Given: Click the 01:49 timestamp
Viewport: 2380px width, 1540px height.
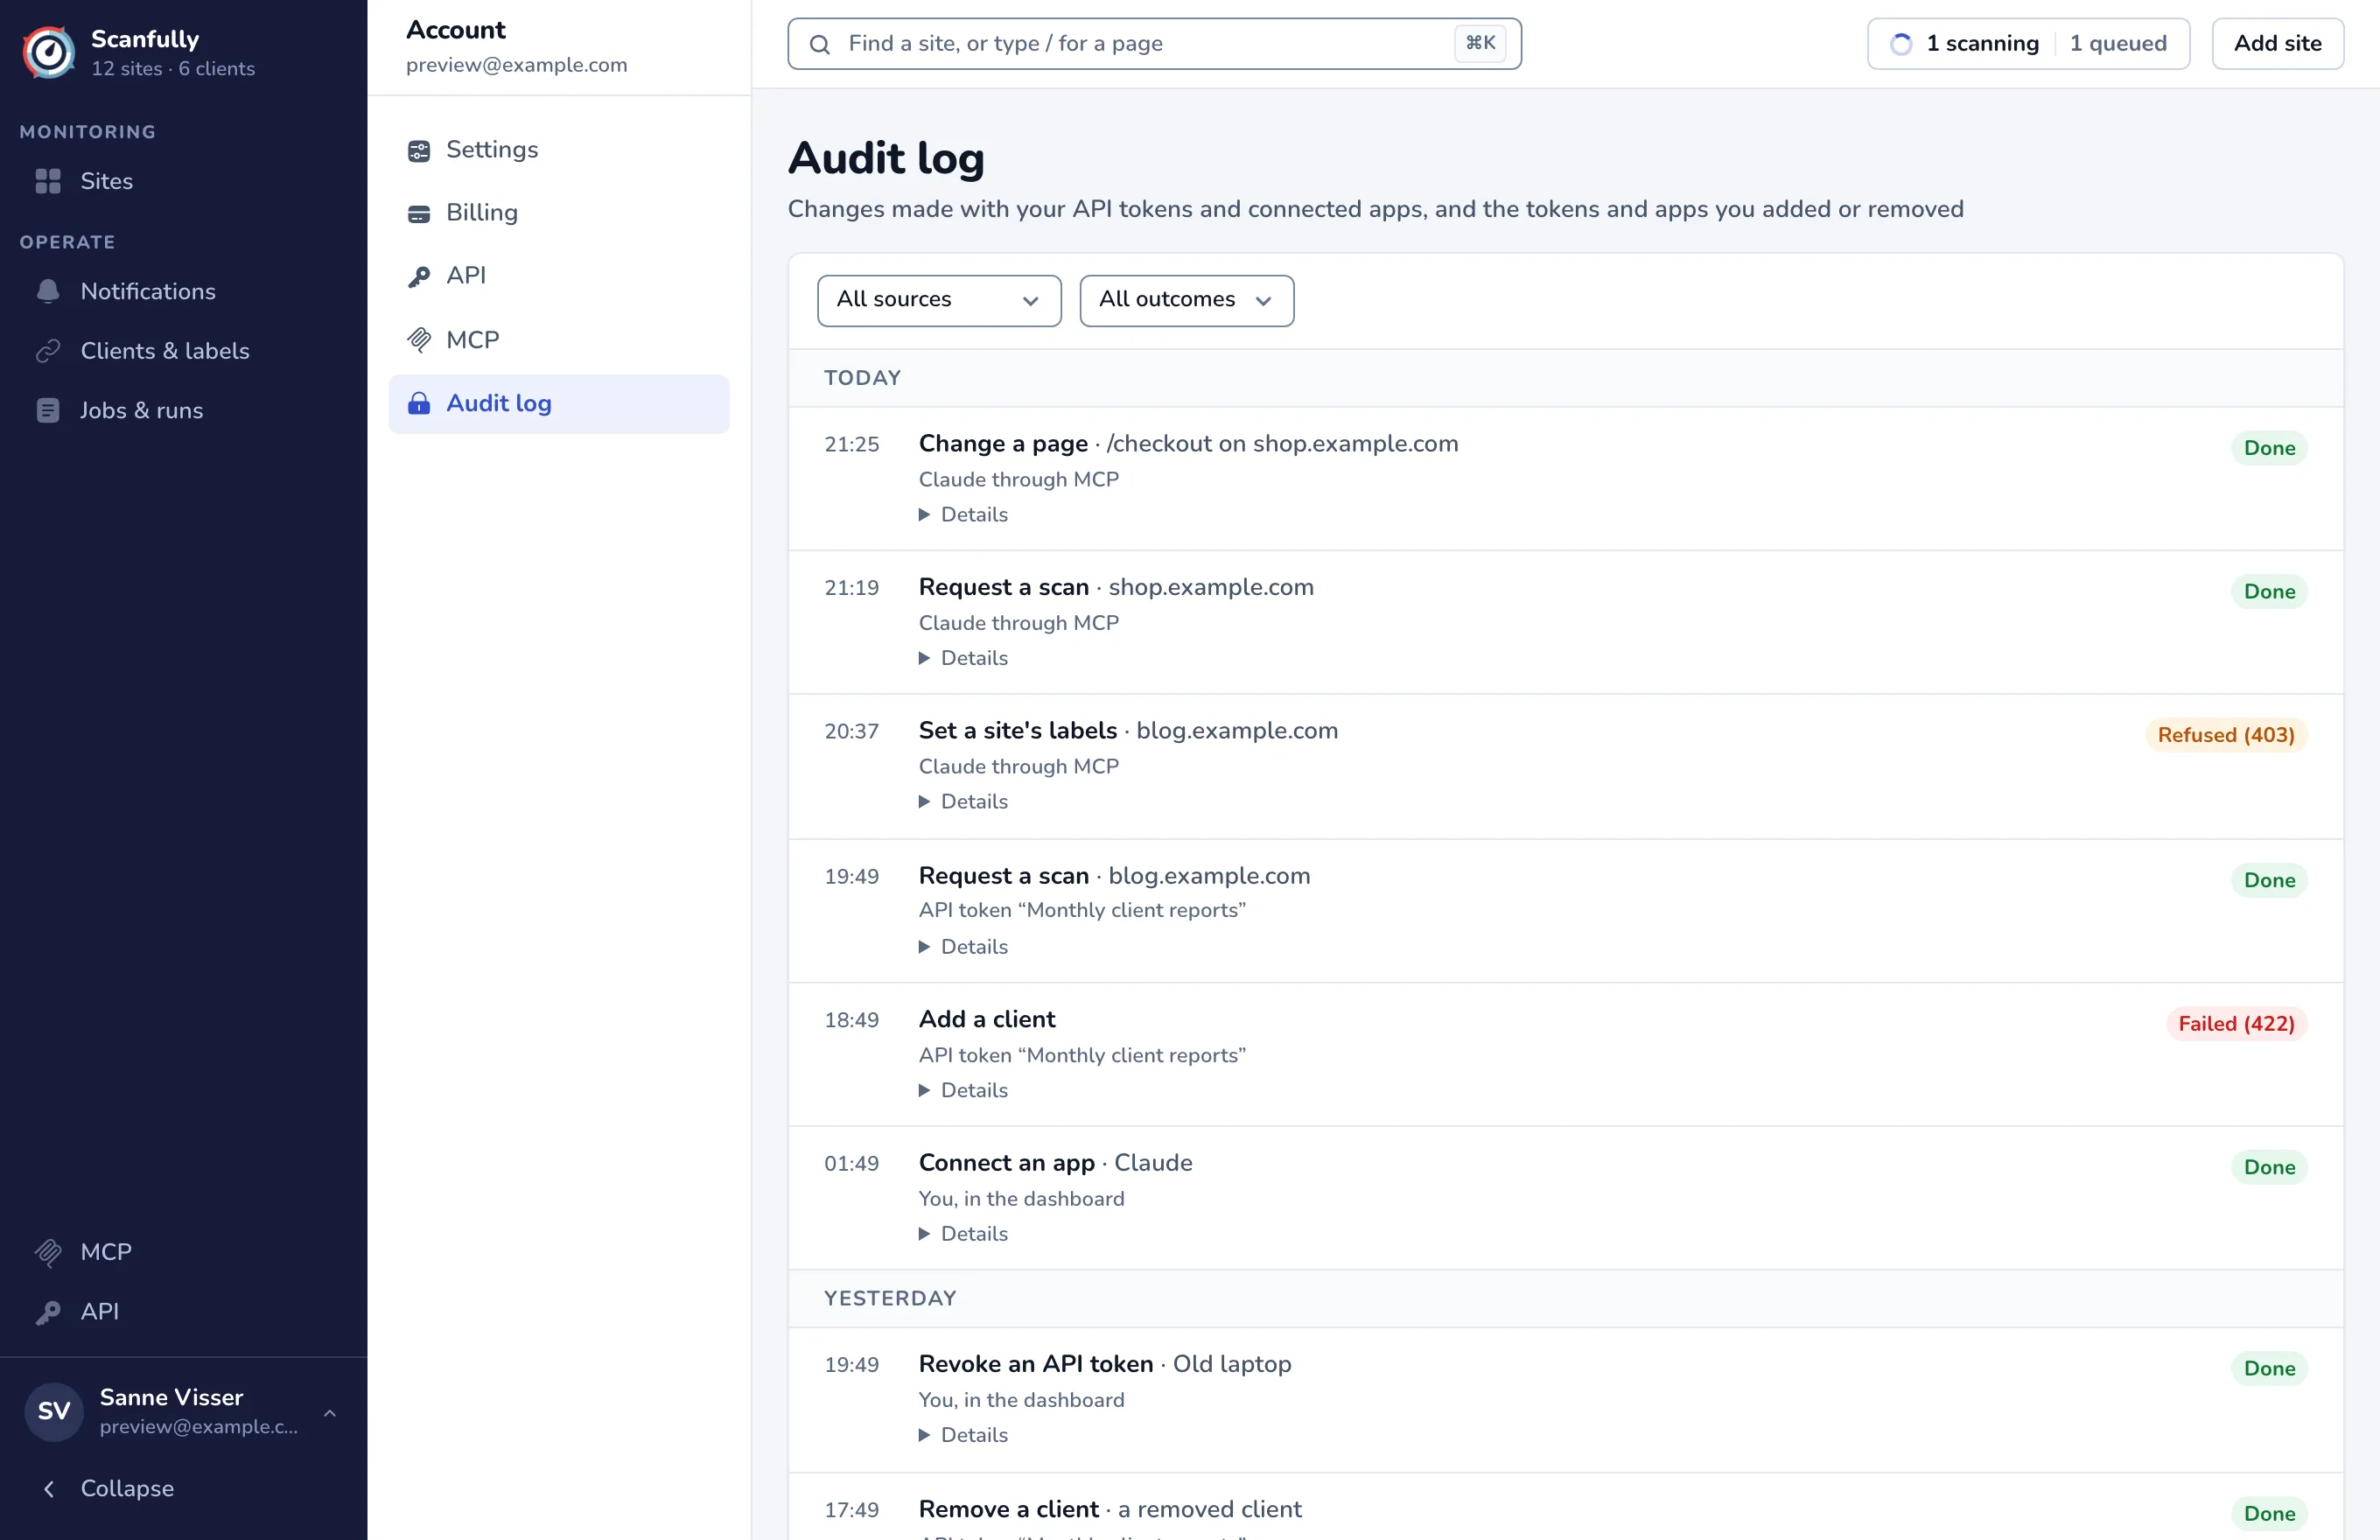Looking at the screenshot, I should pos(852,1164).
